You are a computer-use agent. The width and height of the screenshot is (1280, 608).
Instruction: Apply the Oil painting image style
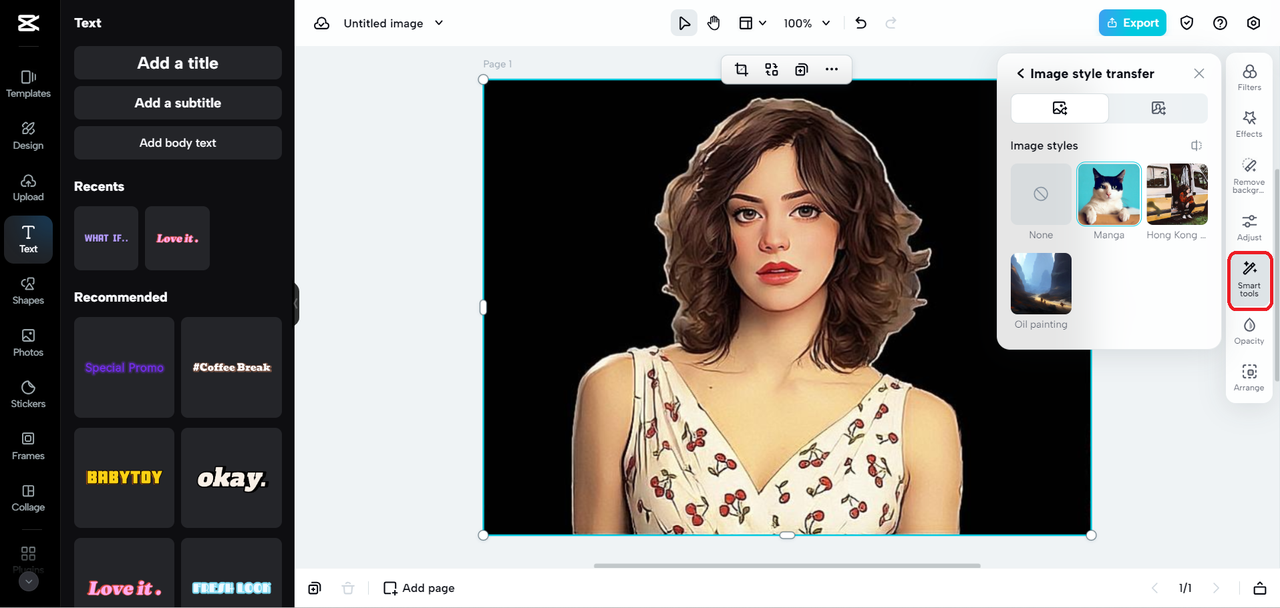[x=1040, y=283]
